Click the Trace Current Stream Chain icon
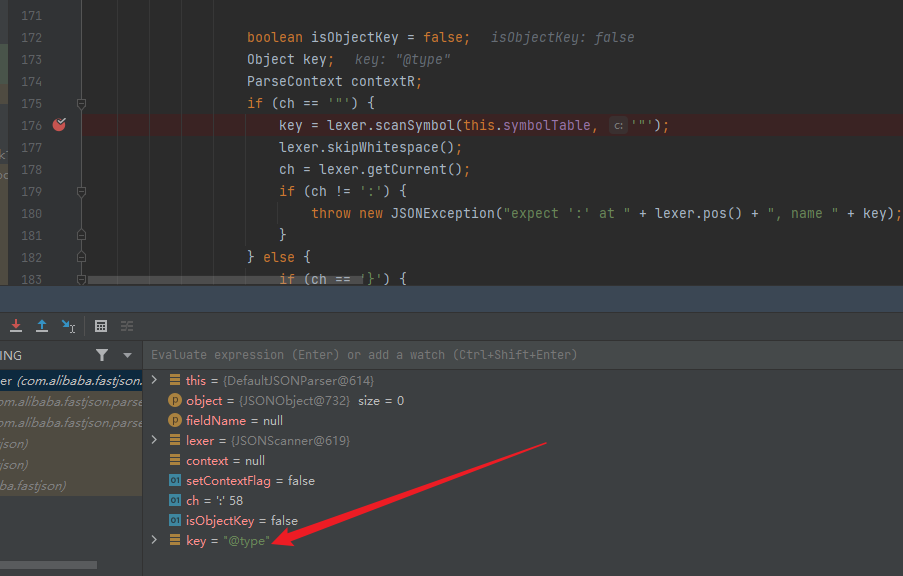 pyautogui.click(x=127, y=326)
